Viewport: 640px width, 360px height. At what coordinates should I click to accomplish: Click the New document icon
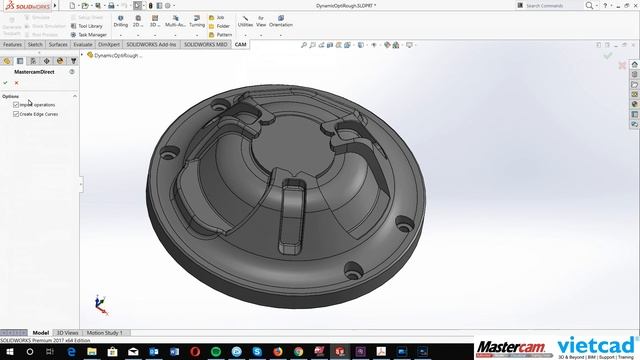coord(72,6)
